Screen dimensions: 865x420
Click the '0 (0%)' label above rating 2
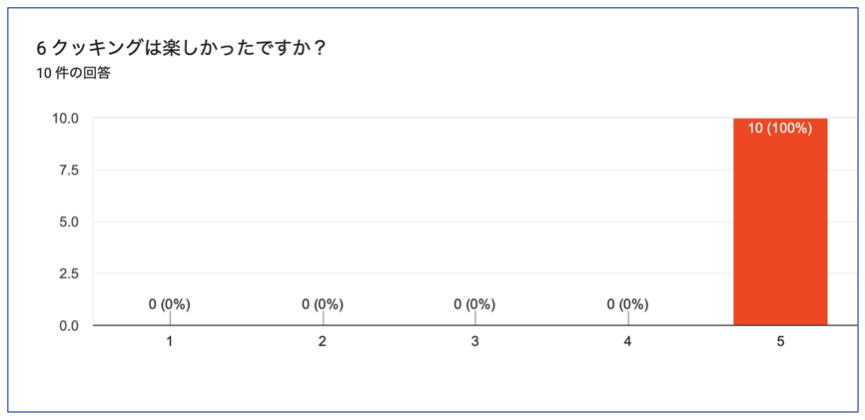tap(323, 304)
